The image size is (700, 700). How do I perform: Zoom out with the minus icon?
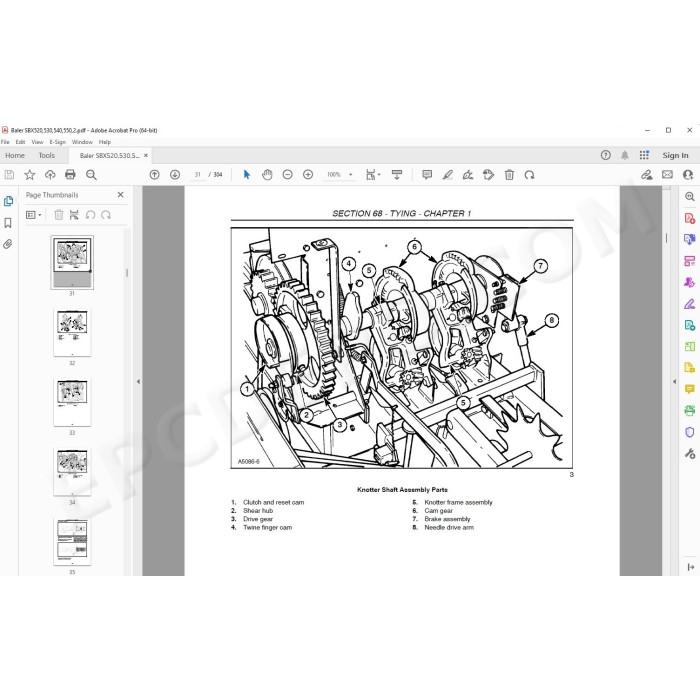pyautogui.click(x=288, y=175)
